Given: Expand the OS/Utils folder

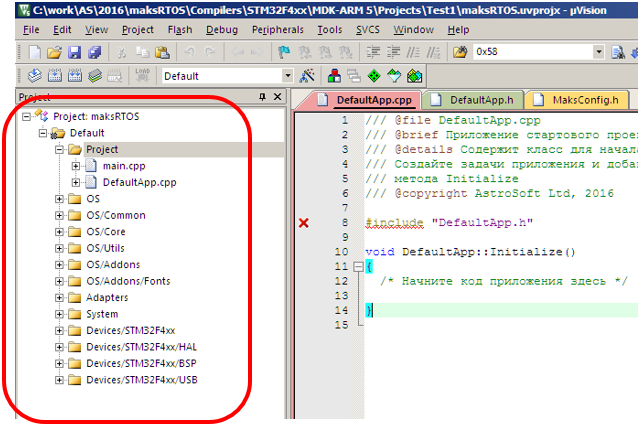Looking at the screenshot, I should (59, 248).
